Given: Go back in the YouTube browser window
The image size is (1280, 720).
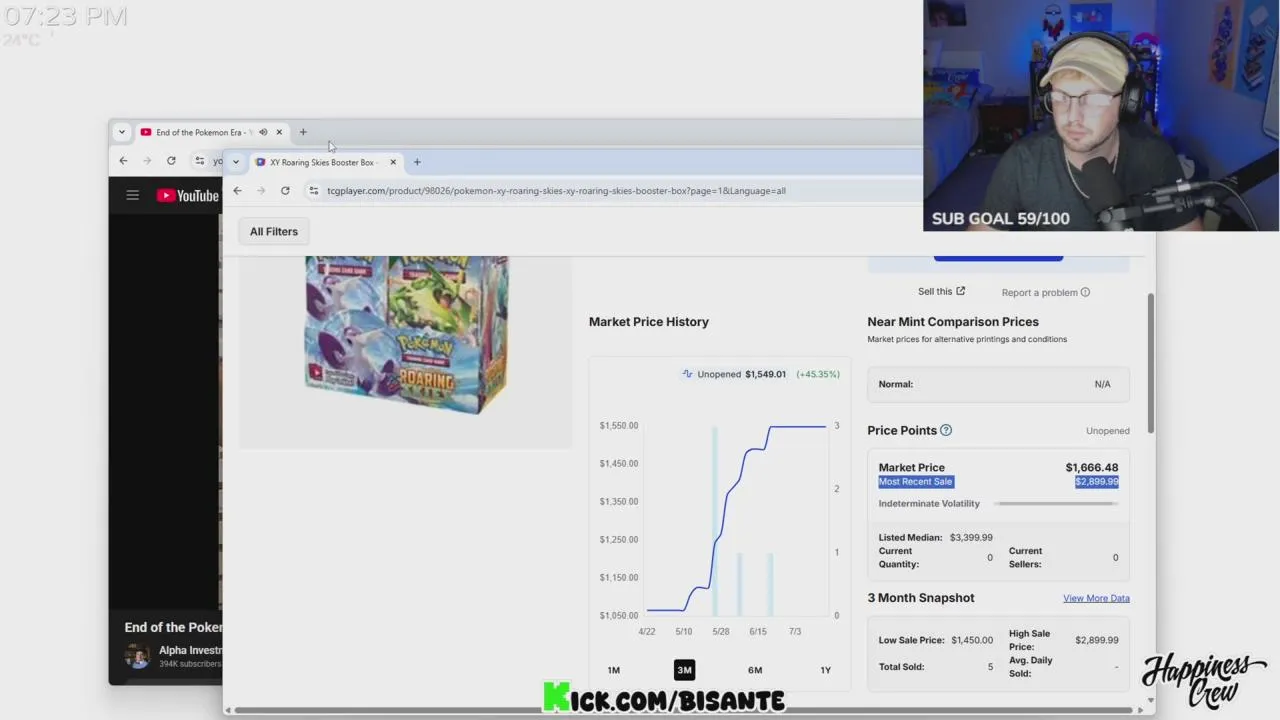Looking at the screenshot, I should [123, 161].
